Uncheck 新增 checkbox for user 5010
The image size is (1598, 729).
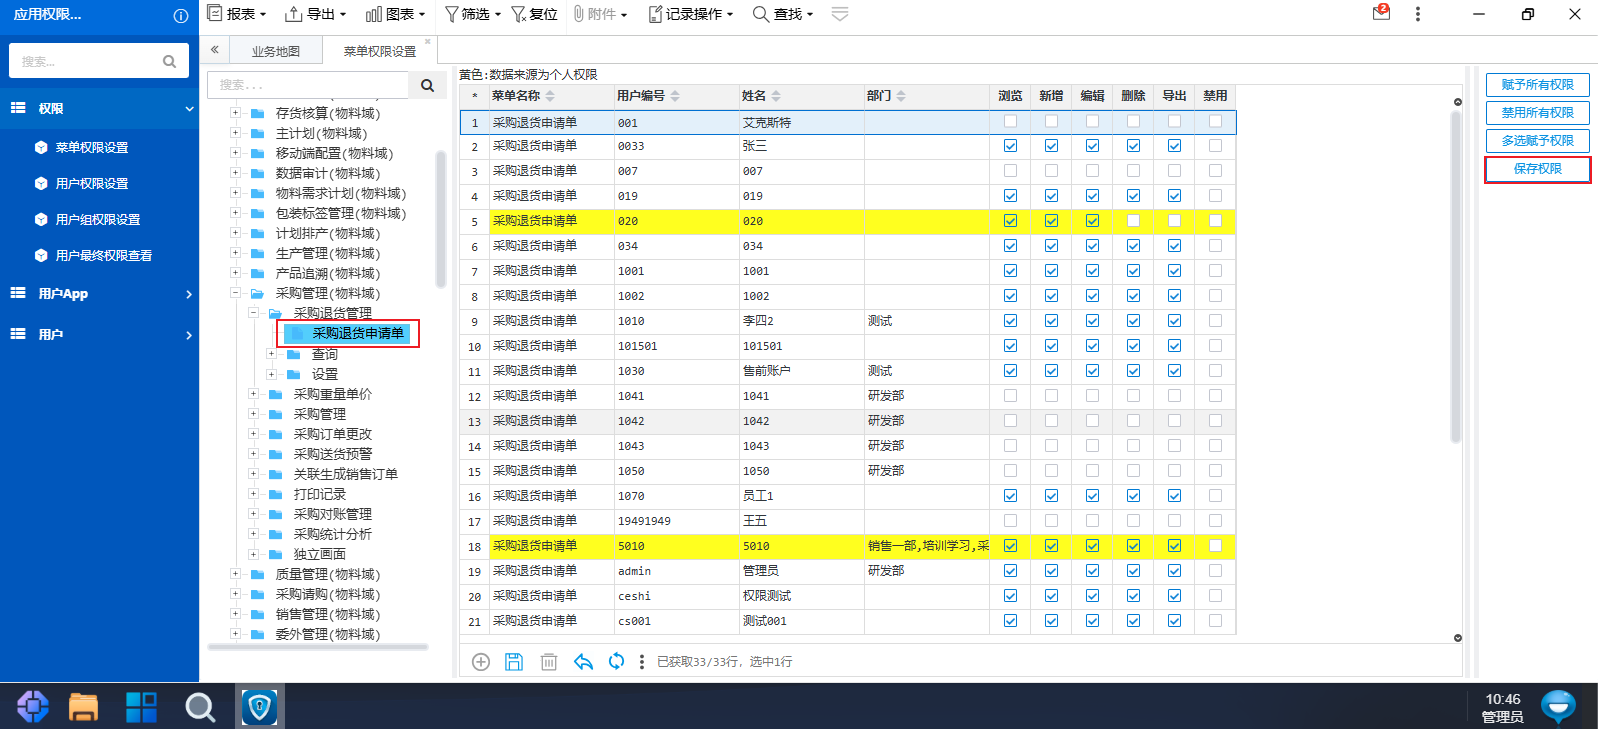1051,546
